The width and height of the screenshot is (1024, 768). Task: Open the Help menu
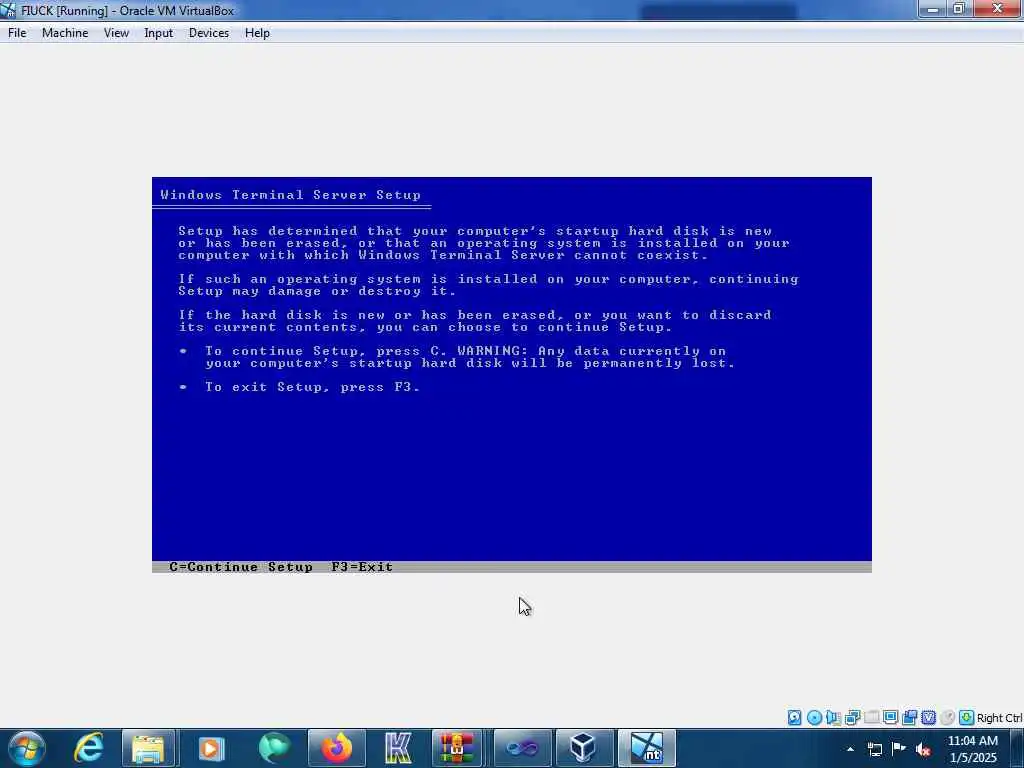point(257,33)
